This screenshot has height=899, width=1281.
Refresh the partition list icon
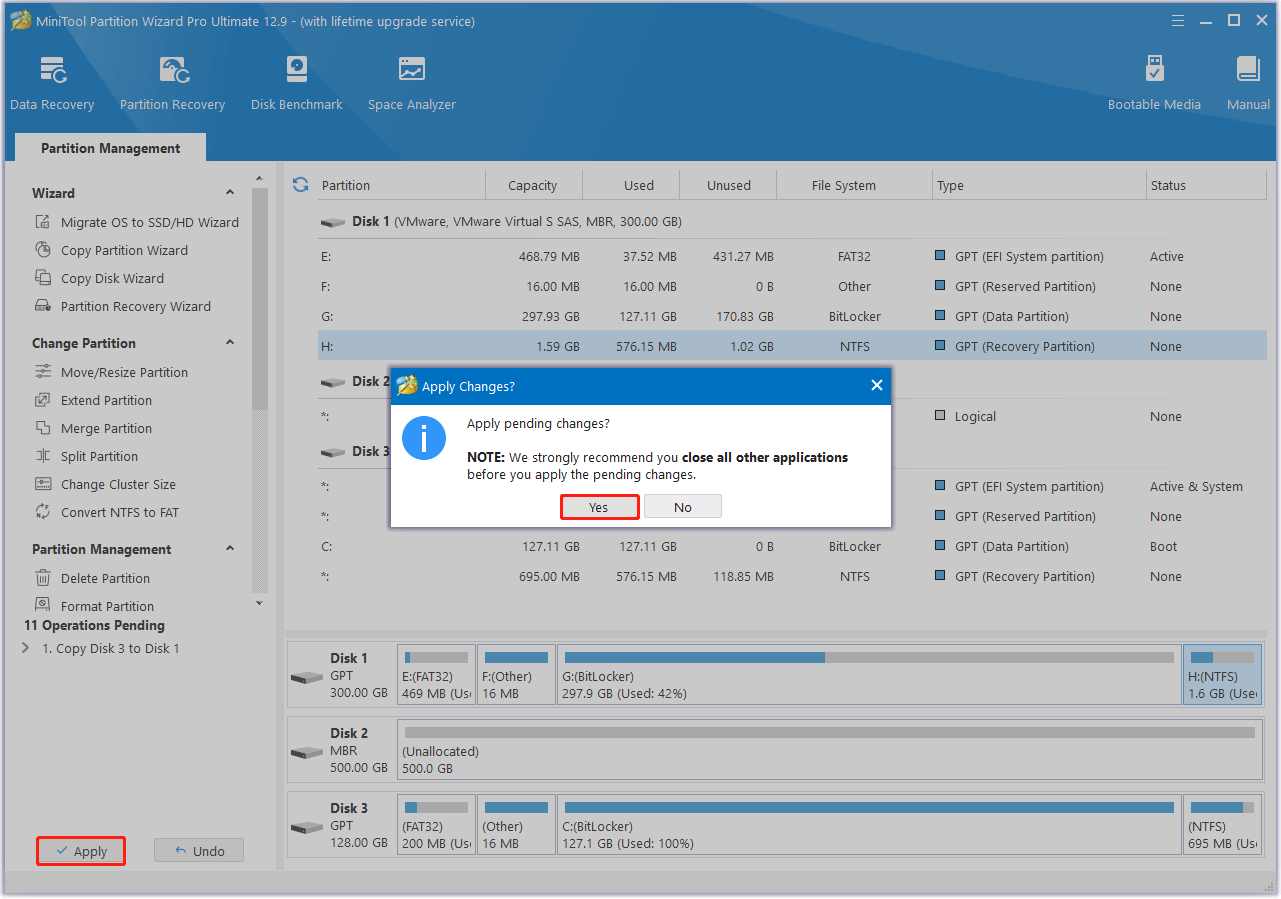[x=300, y=185]
